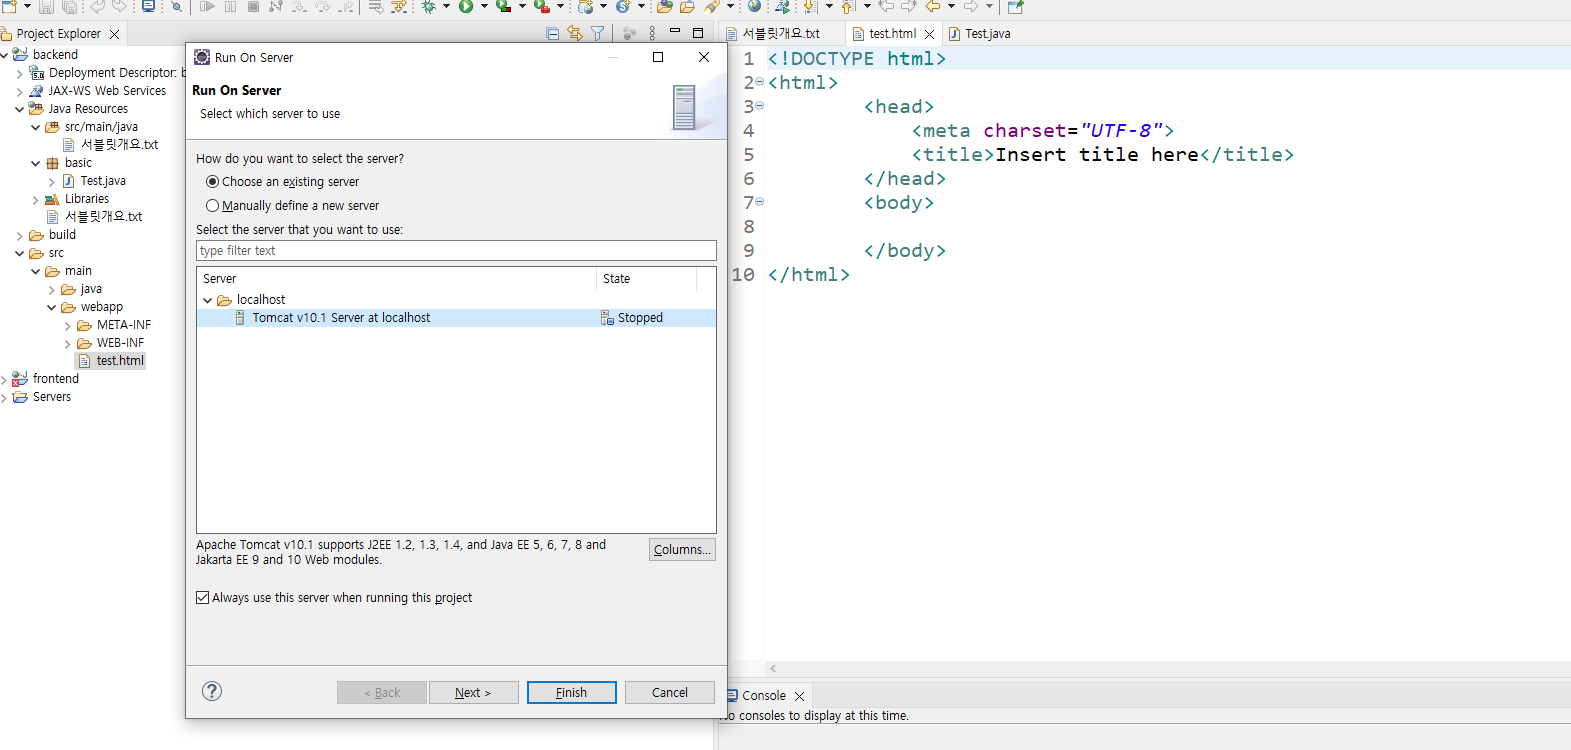Click the Previous Annotation toolbar icon
1571x750 pixels.
click(847, 6)
